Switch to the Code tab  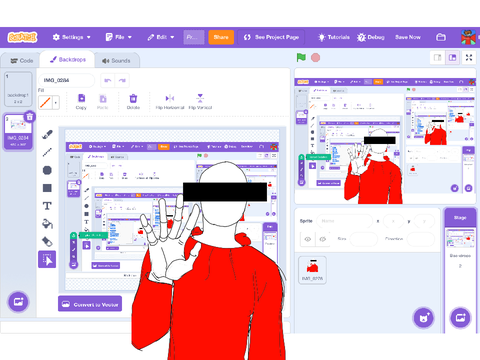click(22, 61)
